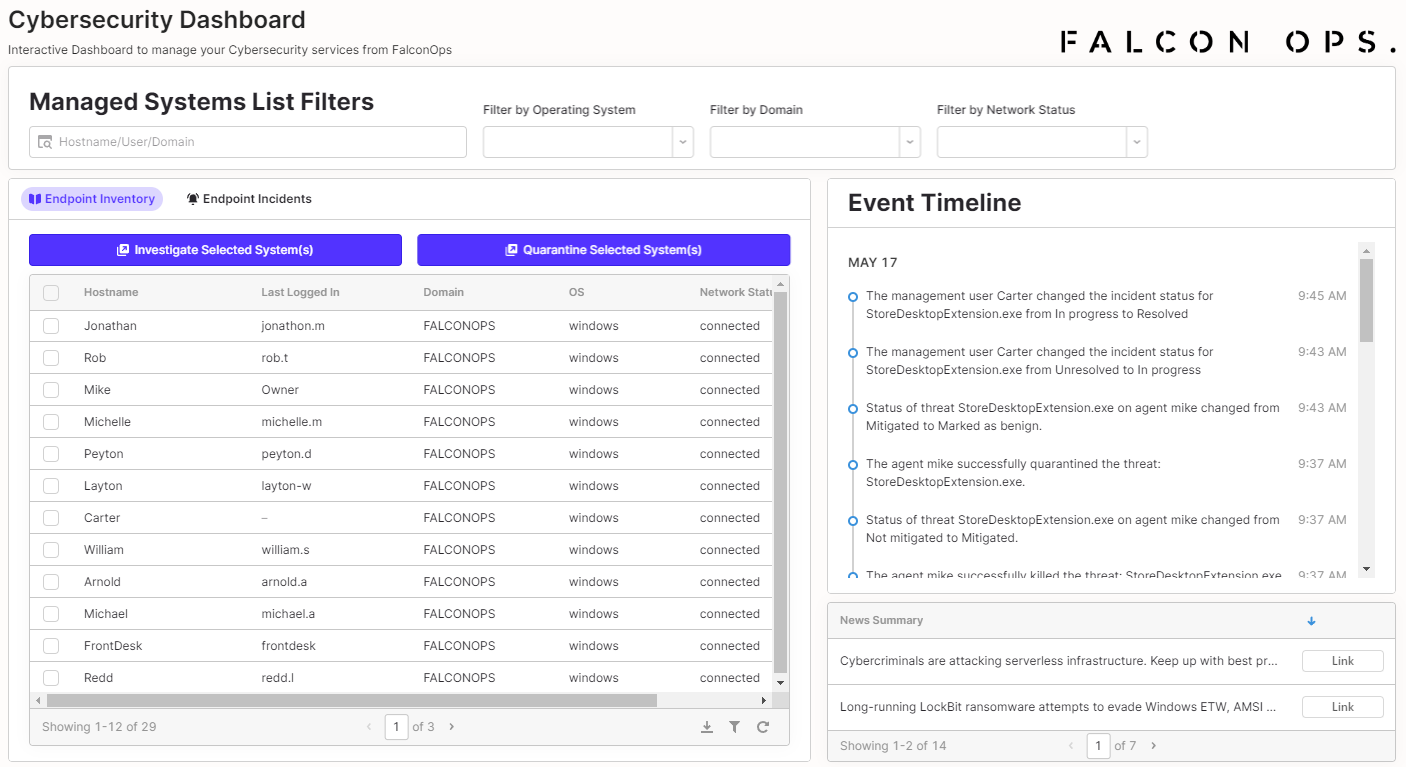Switch to the Endpoint Incidents tab
The width and height of the screenshot is (1406, 767).
point(249,199)
